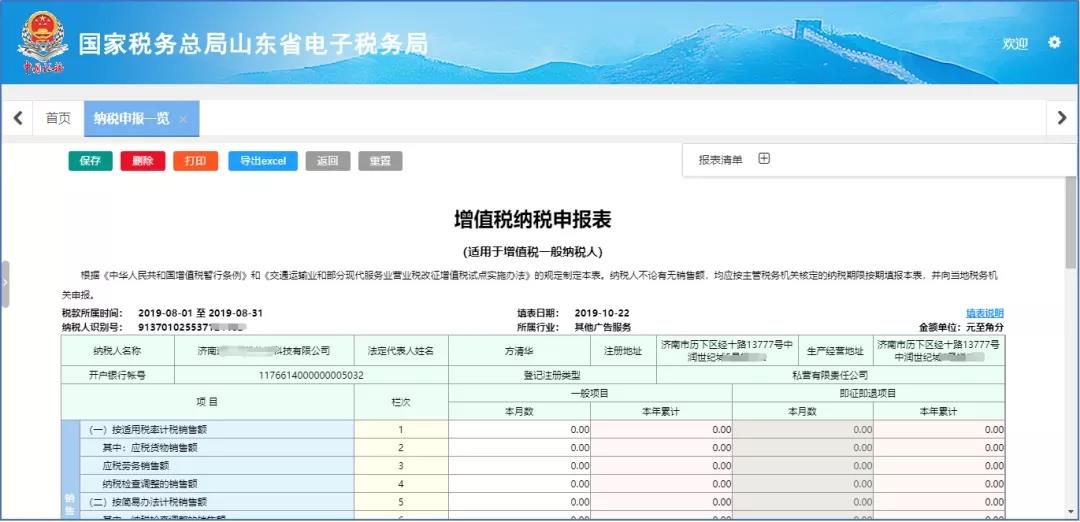Click the 填表日期 value 2019-10-22
Screen dimensions: 1080x522
[601, 313]
